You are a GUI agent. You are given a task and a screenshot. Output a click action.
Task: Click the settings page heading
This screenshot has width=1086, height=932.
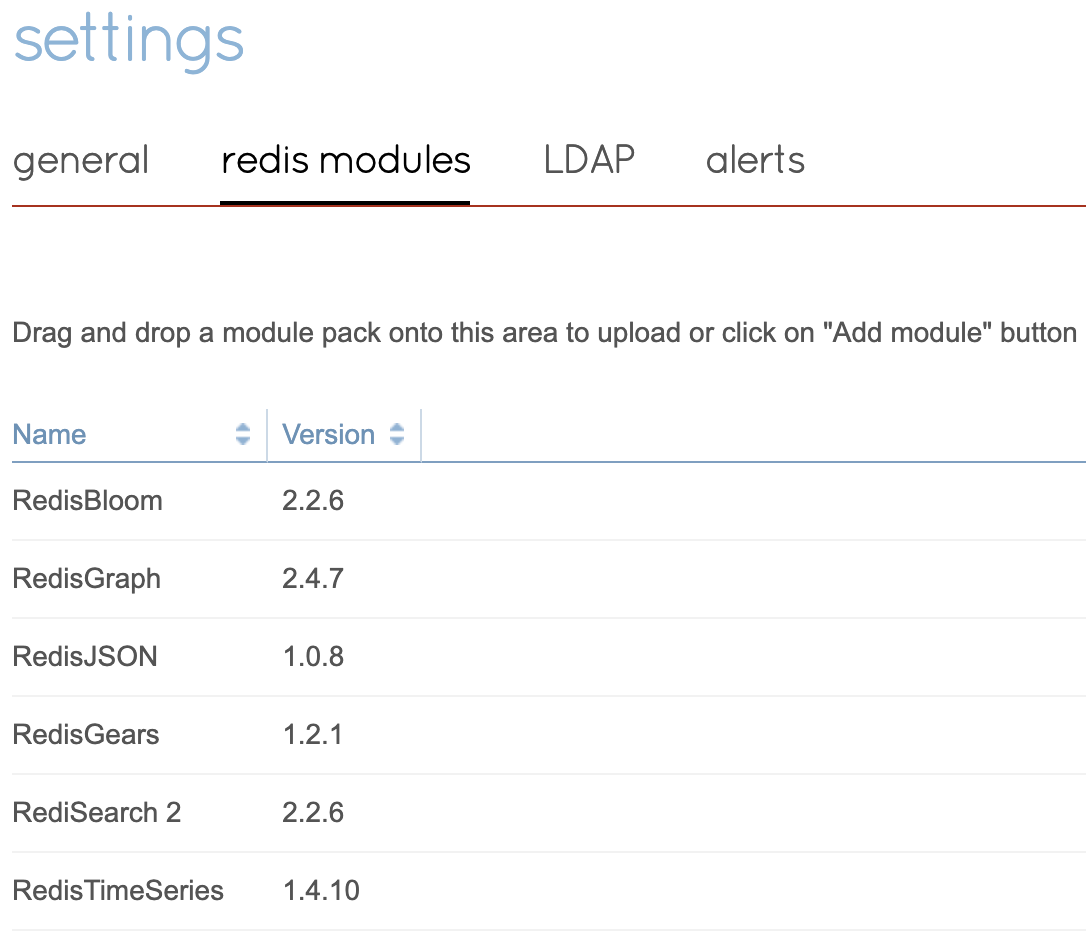pos(129,42)
